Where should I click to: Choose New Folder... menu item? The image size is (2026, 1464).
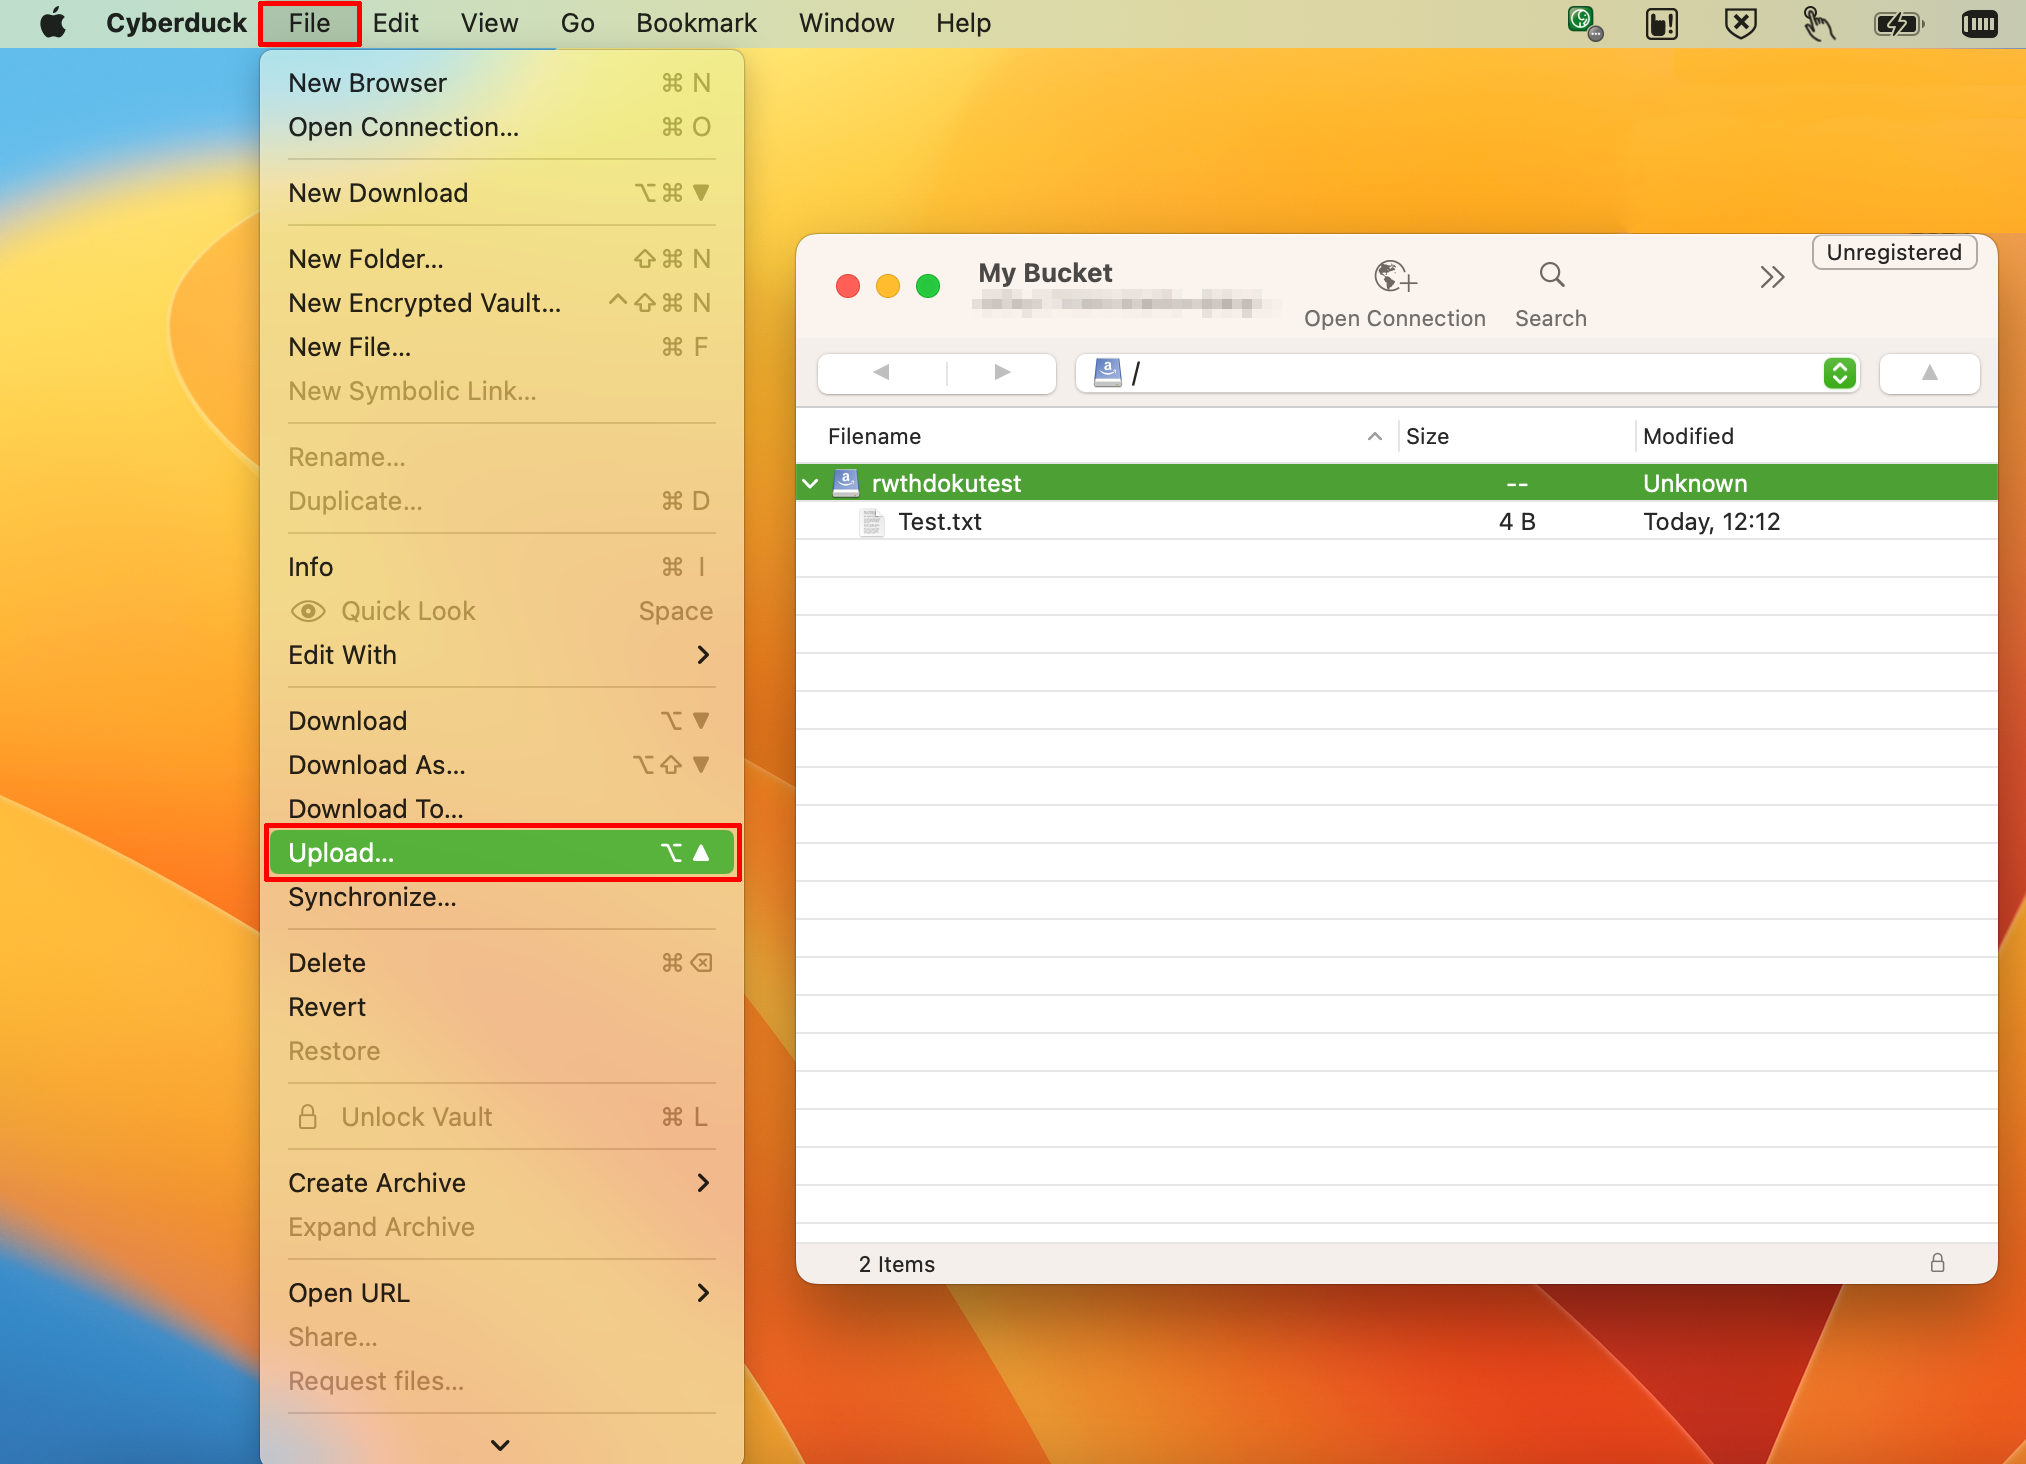pos(502,259)
